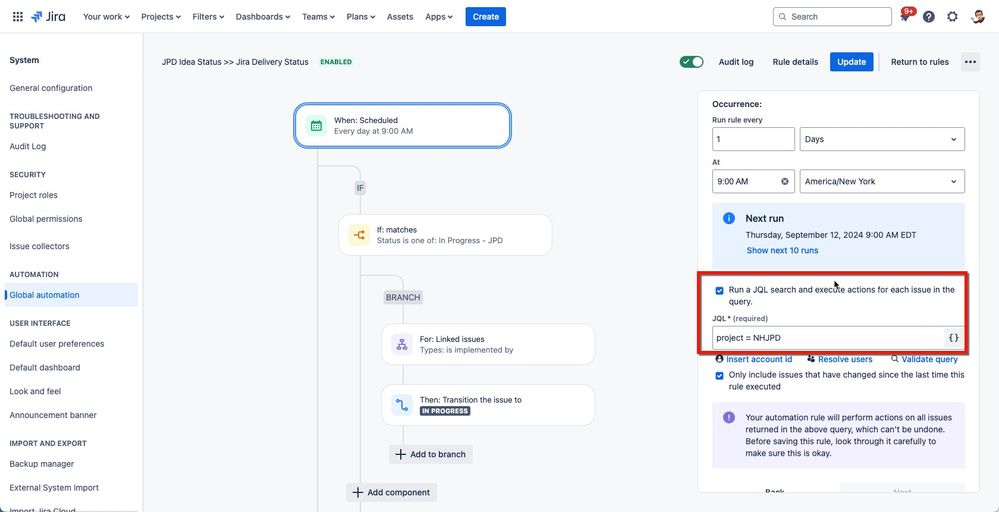
Task: Click the Run rule every number field
Action: click(754, 139)
